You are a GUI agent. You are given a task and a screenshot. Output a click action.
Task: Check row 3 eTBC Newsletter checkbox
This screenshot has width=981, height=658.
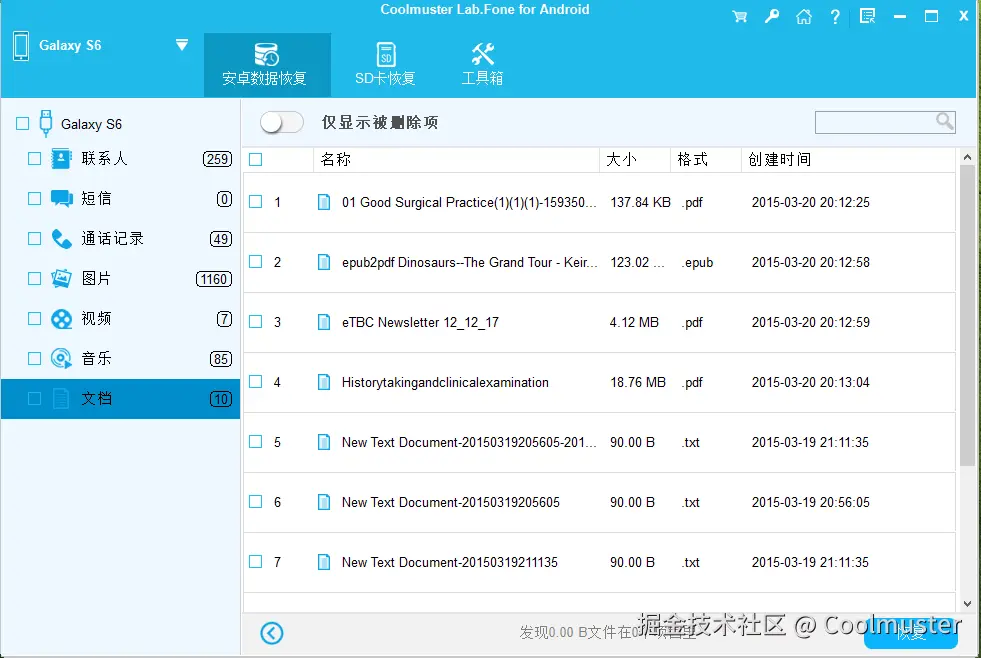(x=255, y=321)
